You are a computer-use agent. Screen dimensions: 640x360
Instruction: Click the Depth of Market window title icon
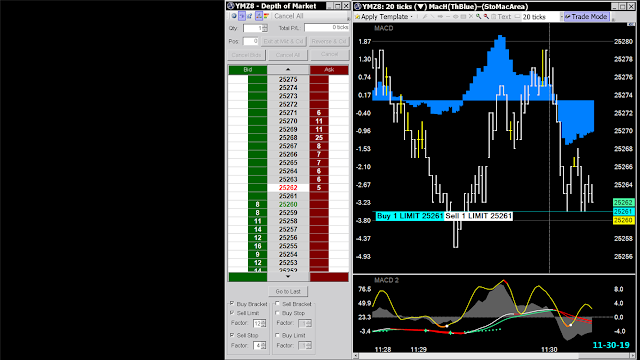click(231, 6)
